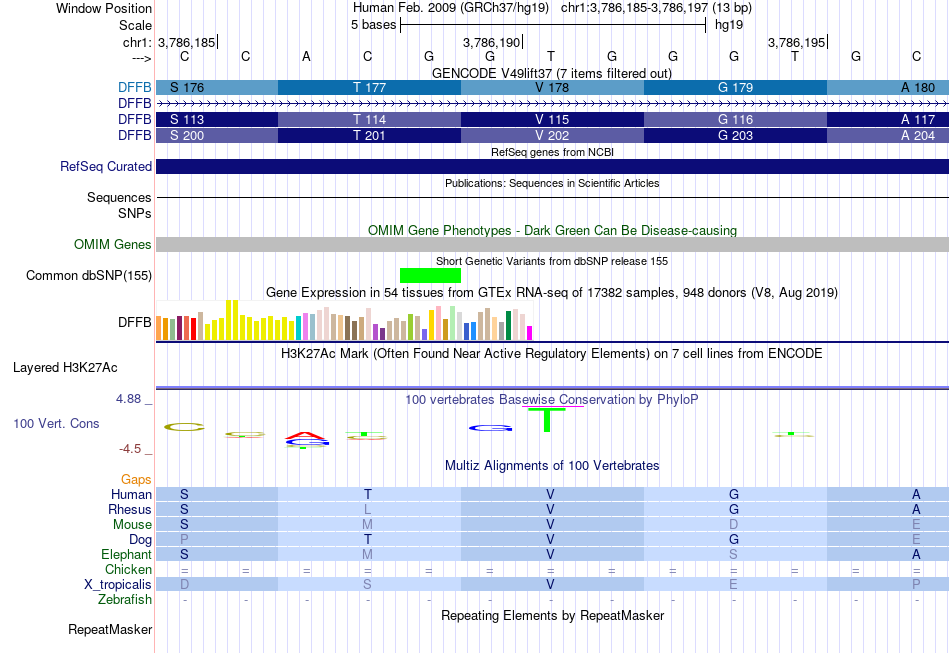Click the 'Elephant' species label
Image resolution: width=950 pixels, height=653 pixels.
click(126, 554)
